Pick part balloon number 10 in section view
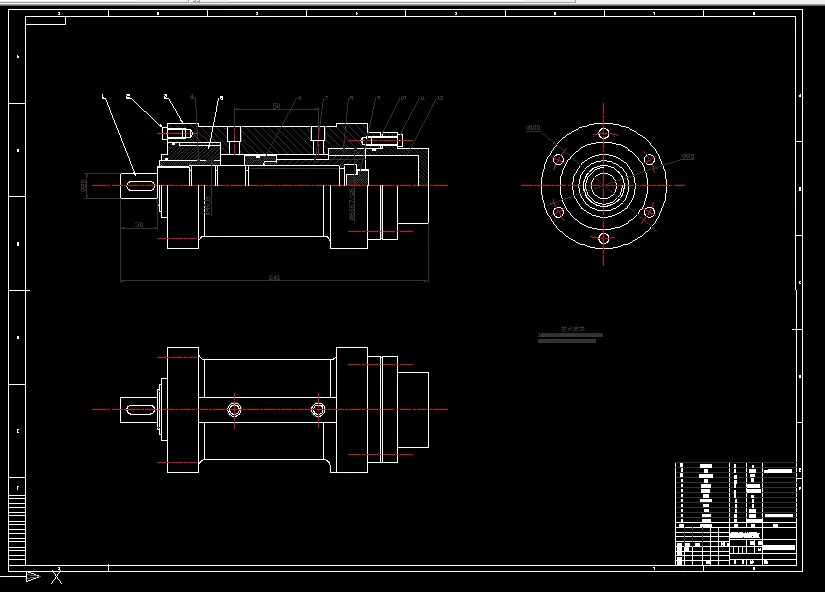This screenshot has height=592, width=825. (403, 98)
